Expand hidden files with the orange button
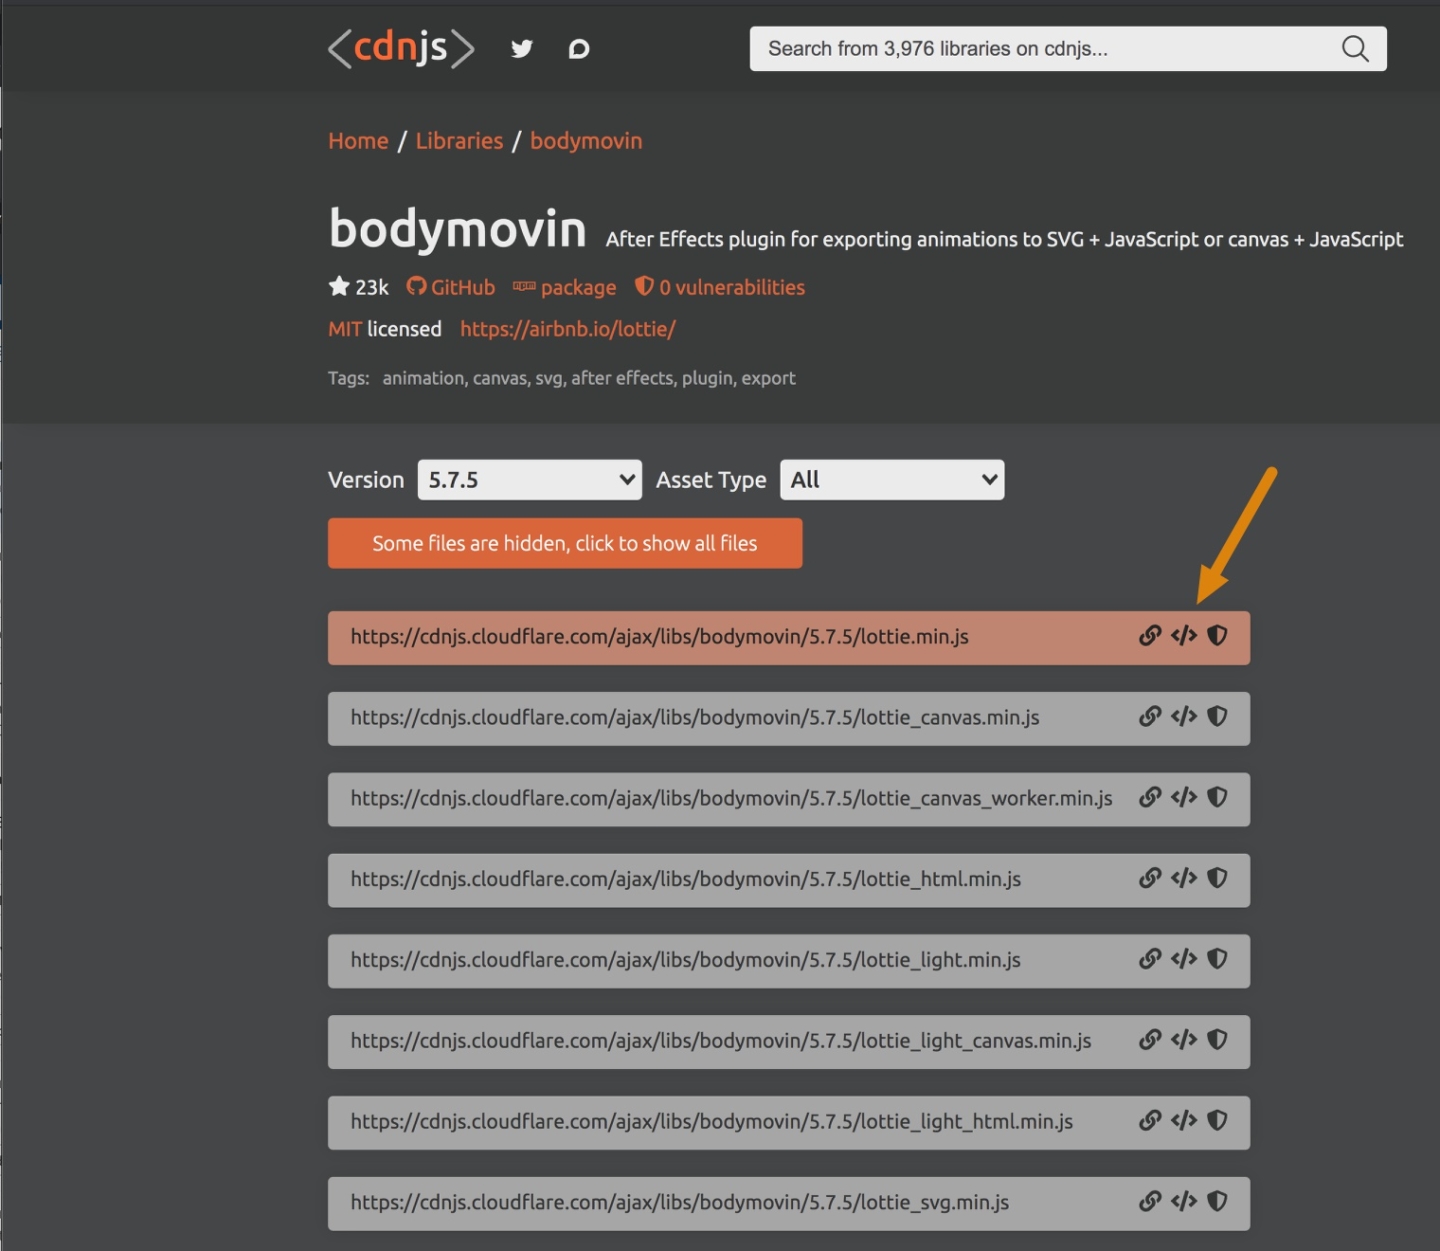 565,543
